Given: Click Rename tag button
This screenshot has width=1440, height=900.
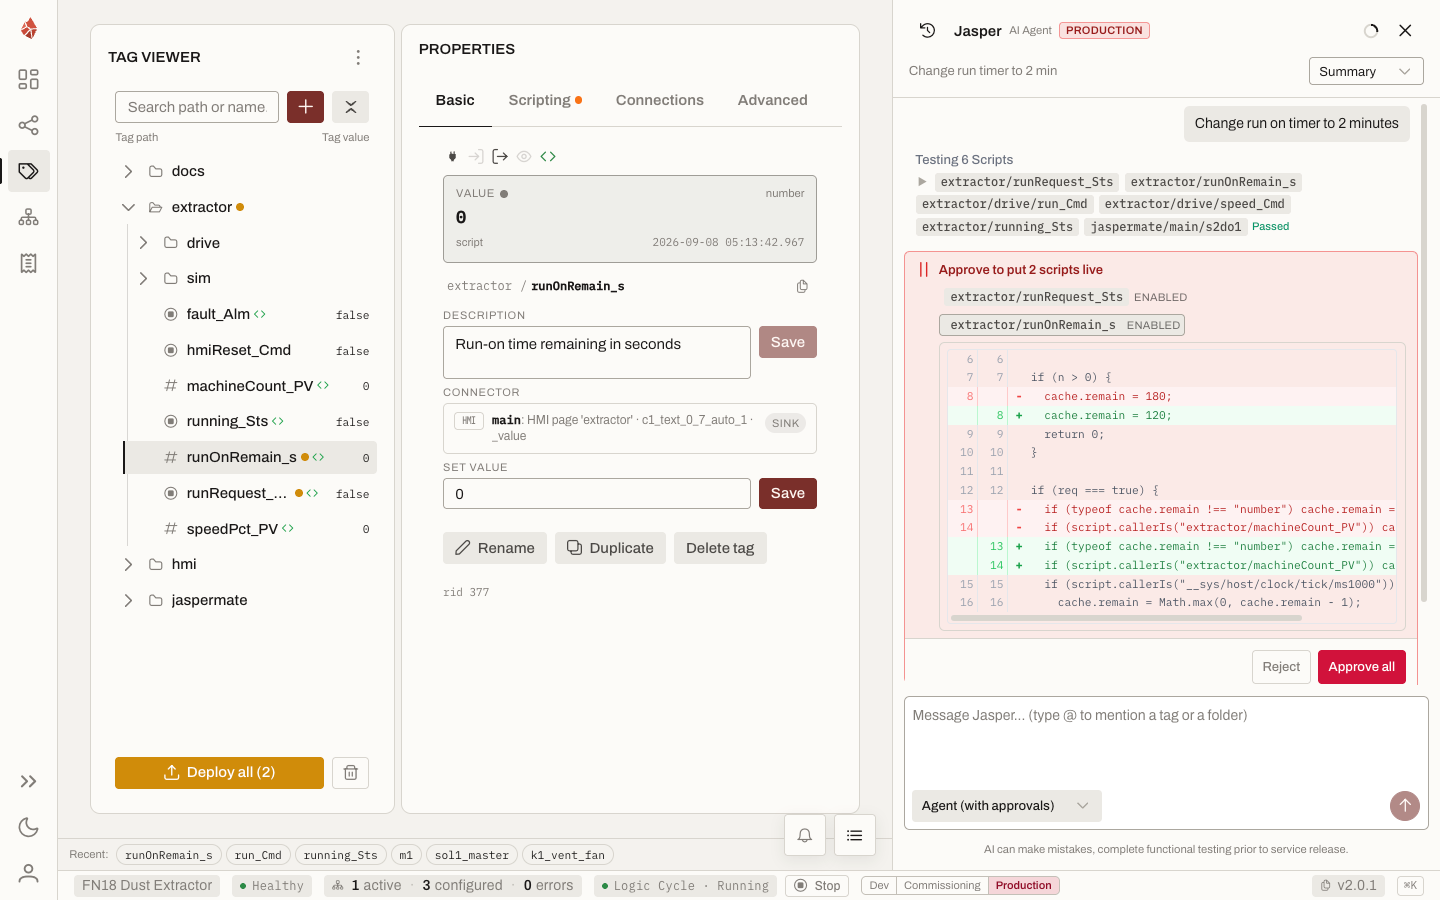Looking at the screenshot, I should coord(495,548).
